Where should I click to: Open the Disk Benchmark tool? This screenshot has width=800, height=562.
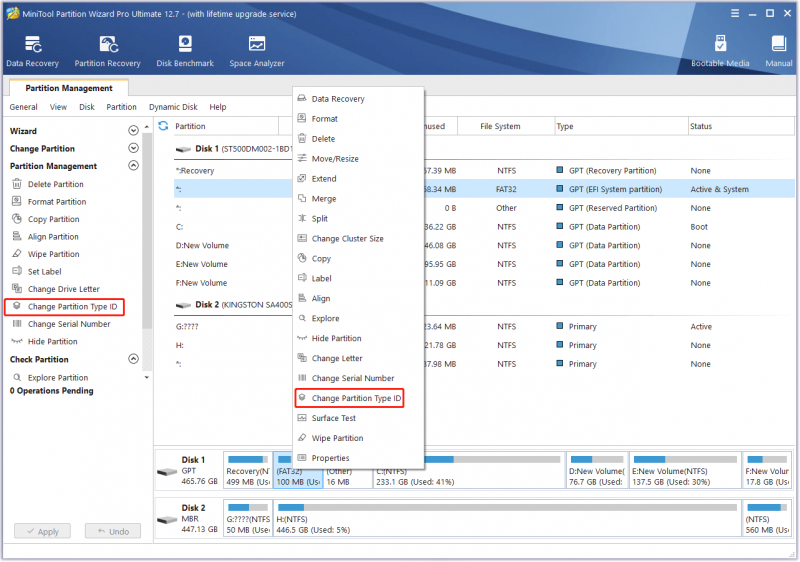(x=185, y=51)
